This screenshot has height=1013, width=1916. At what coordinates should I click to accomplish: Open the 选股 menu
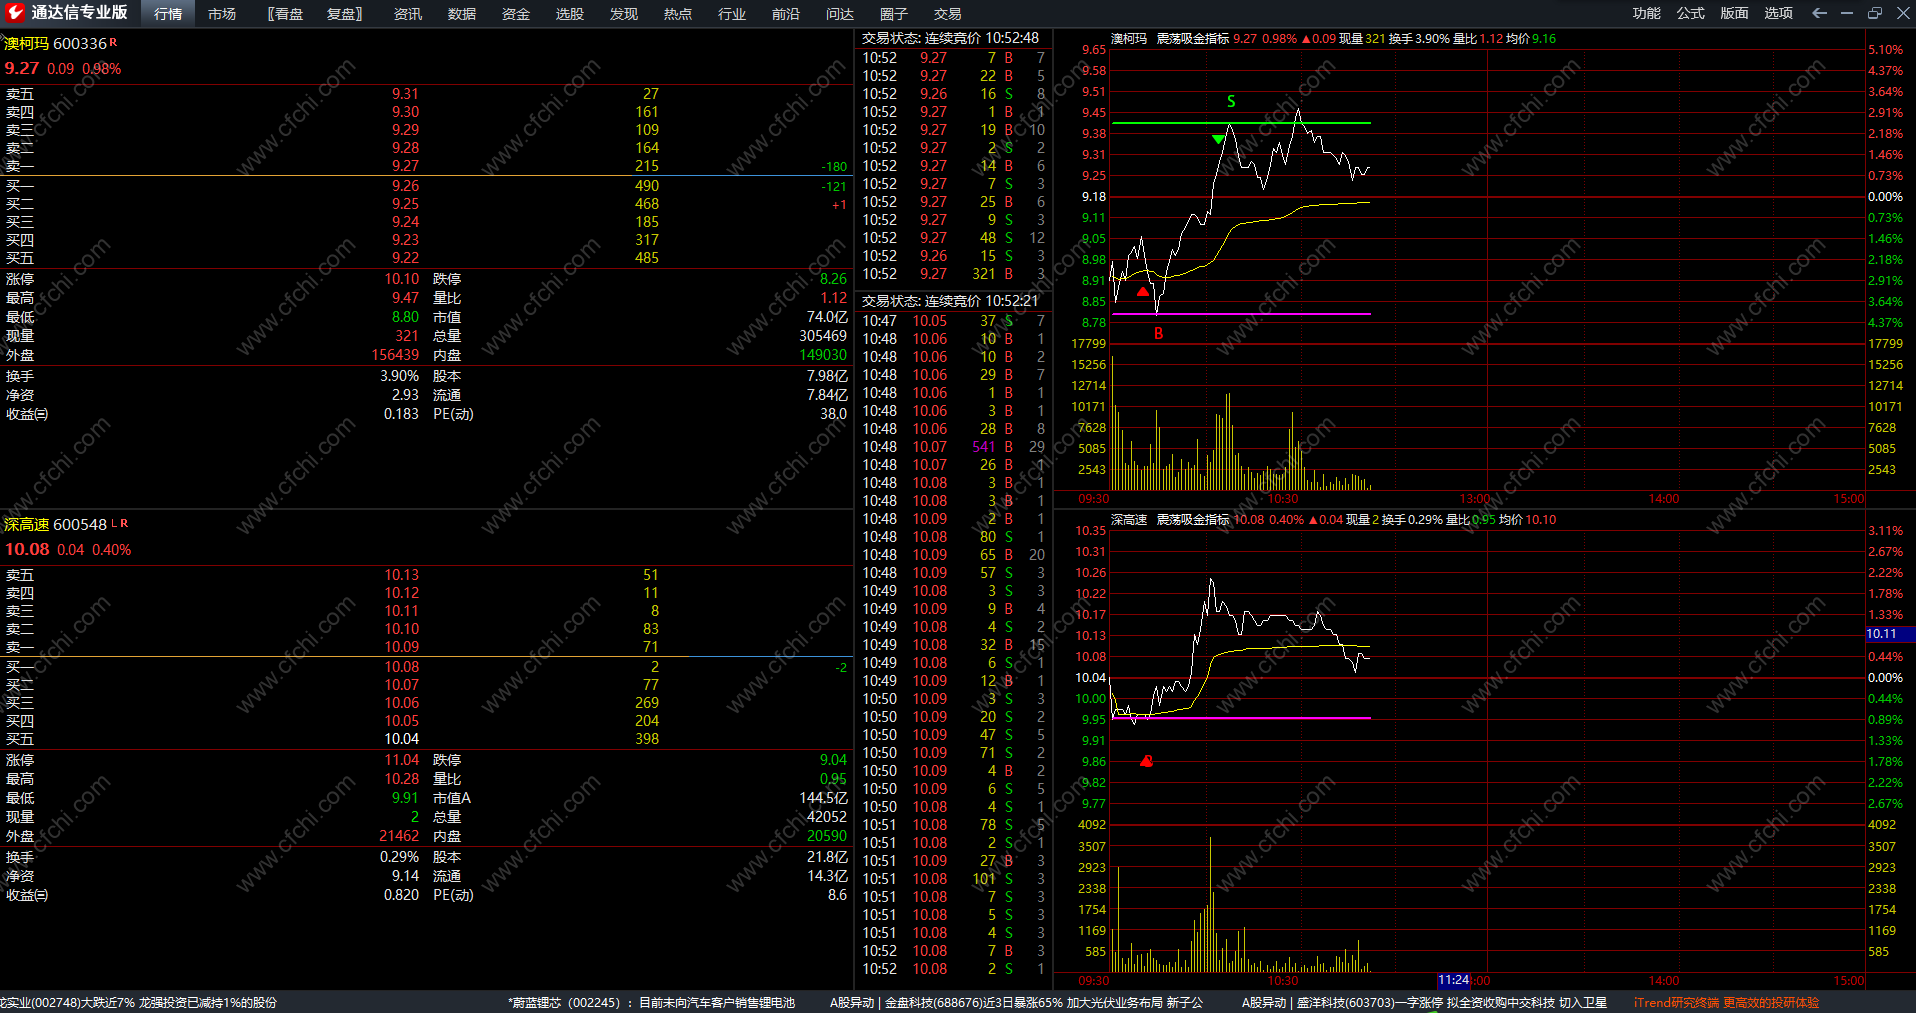pos(569,14)
